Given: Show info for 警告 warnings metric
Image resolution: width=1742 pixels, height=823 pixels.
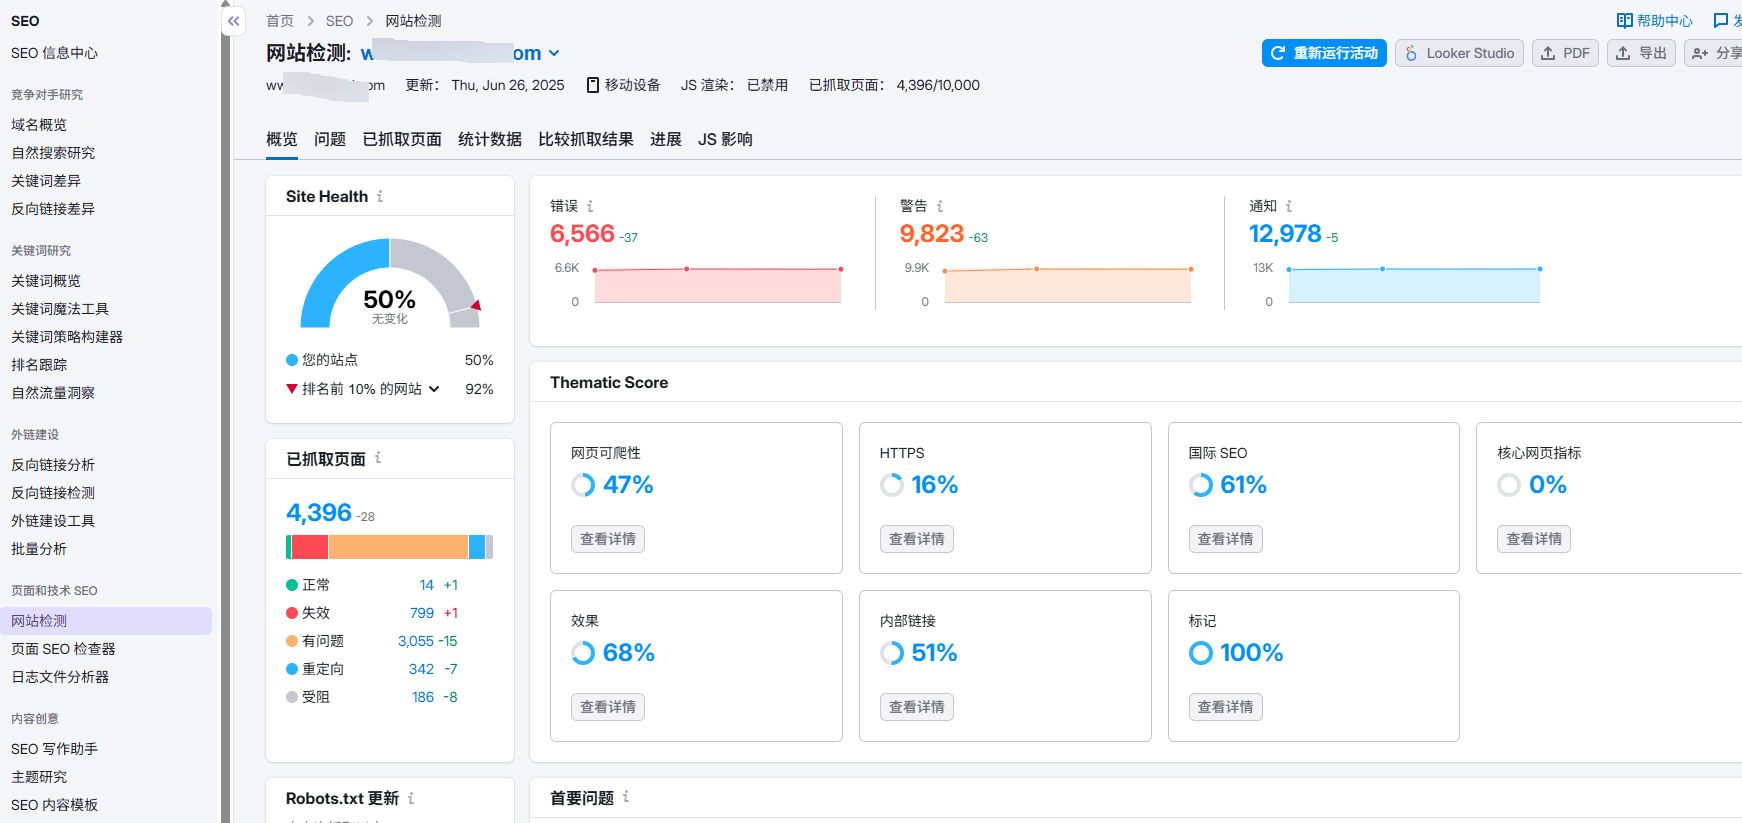Looking at the screenshot, I should tap(940, 206).
